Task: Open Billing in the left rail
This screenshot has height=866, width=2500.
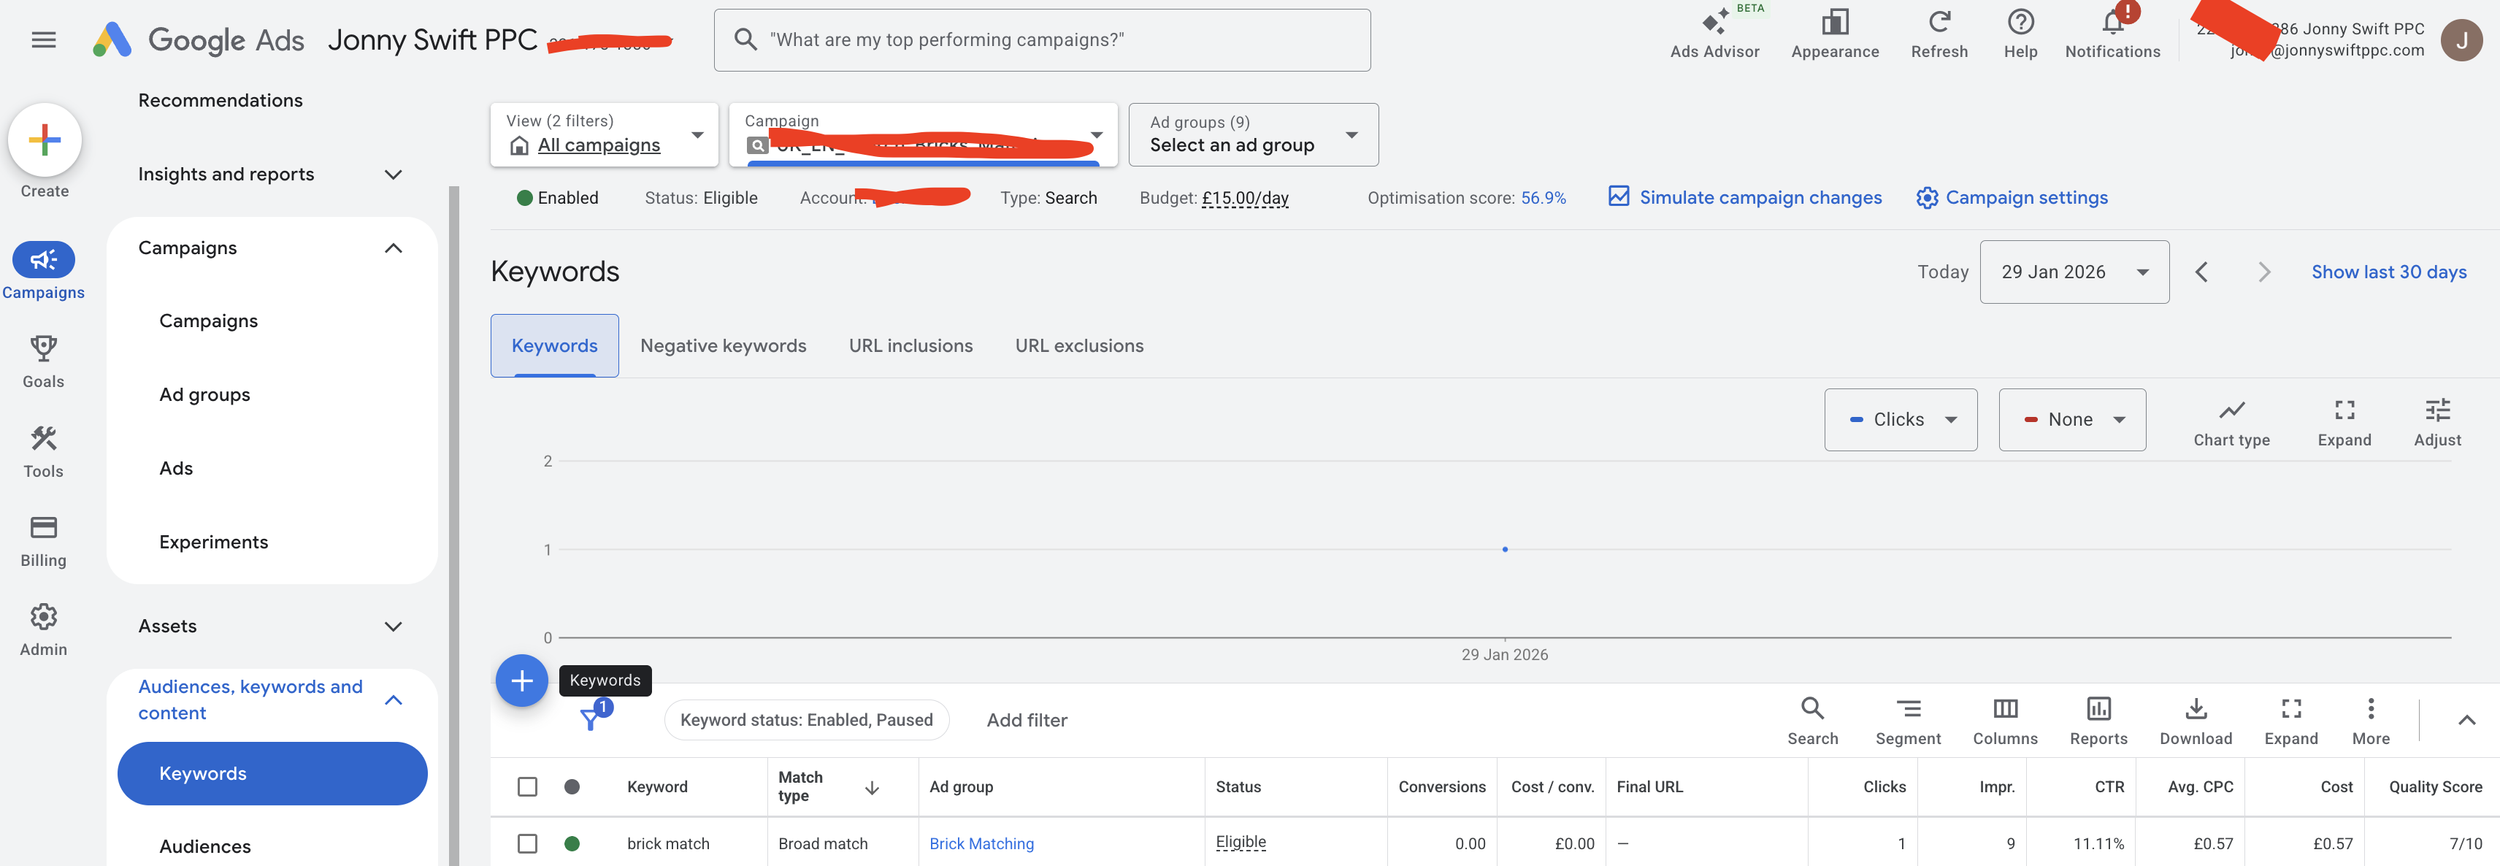Action: point(43,541)
